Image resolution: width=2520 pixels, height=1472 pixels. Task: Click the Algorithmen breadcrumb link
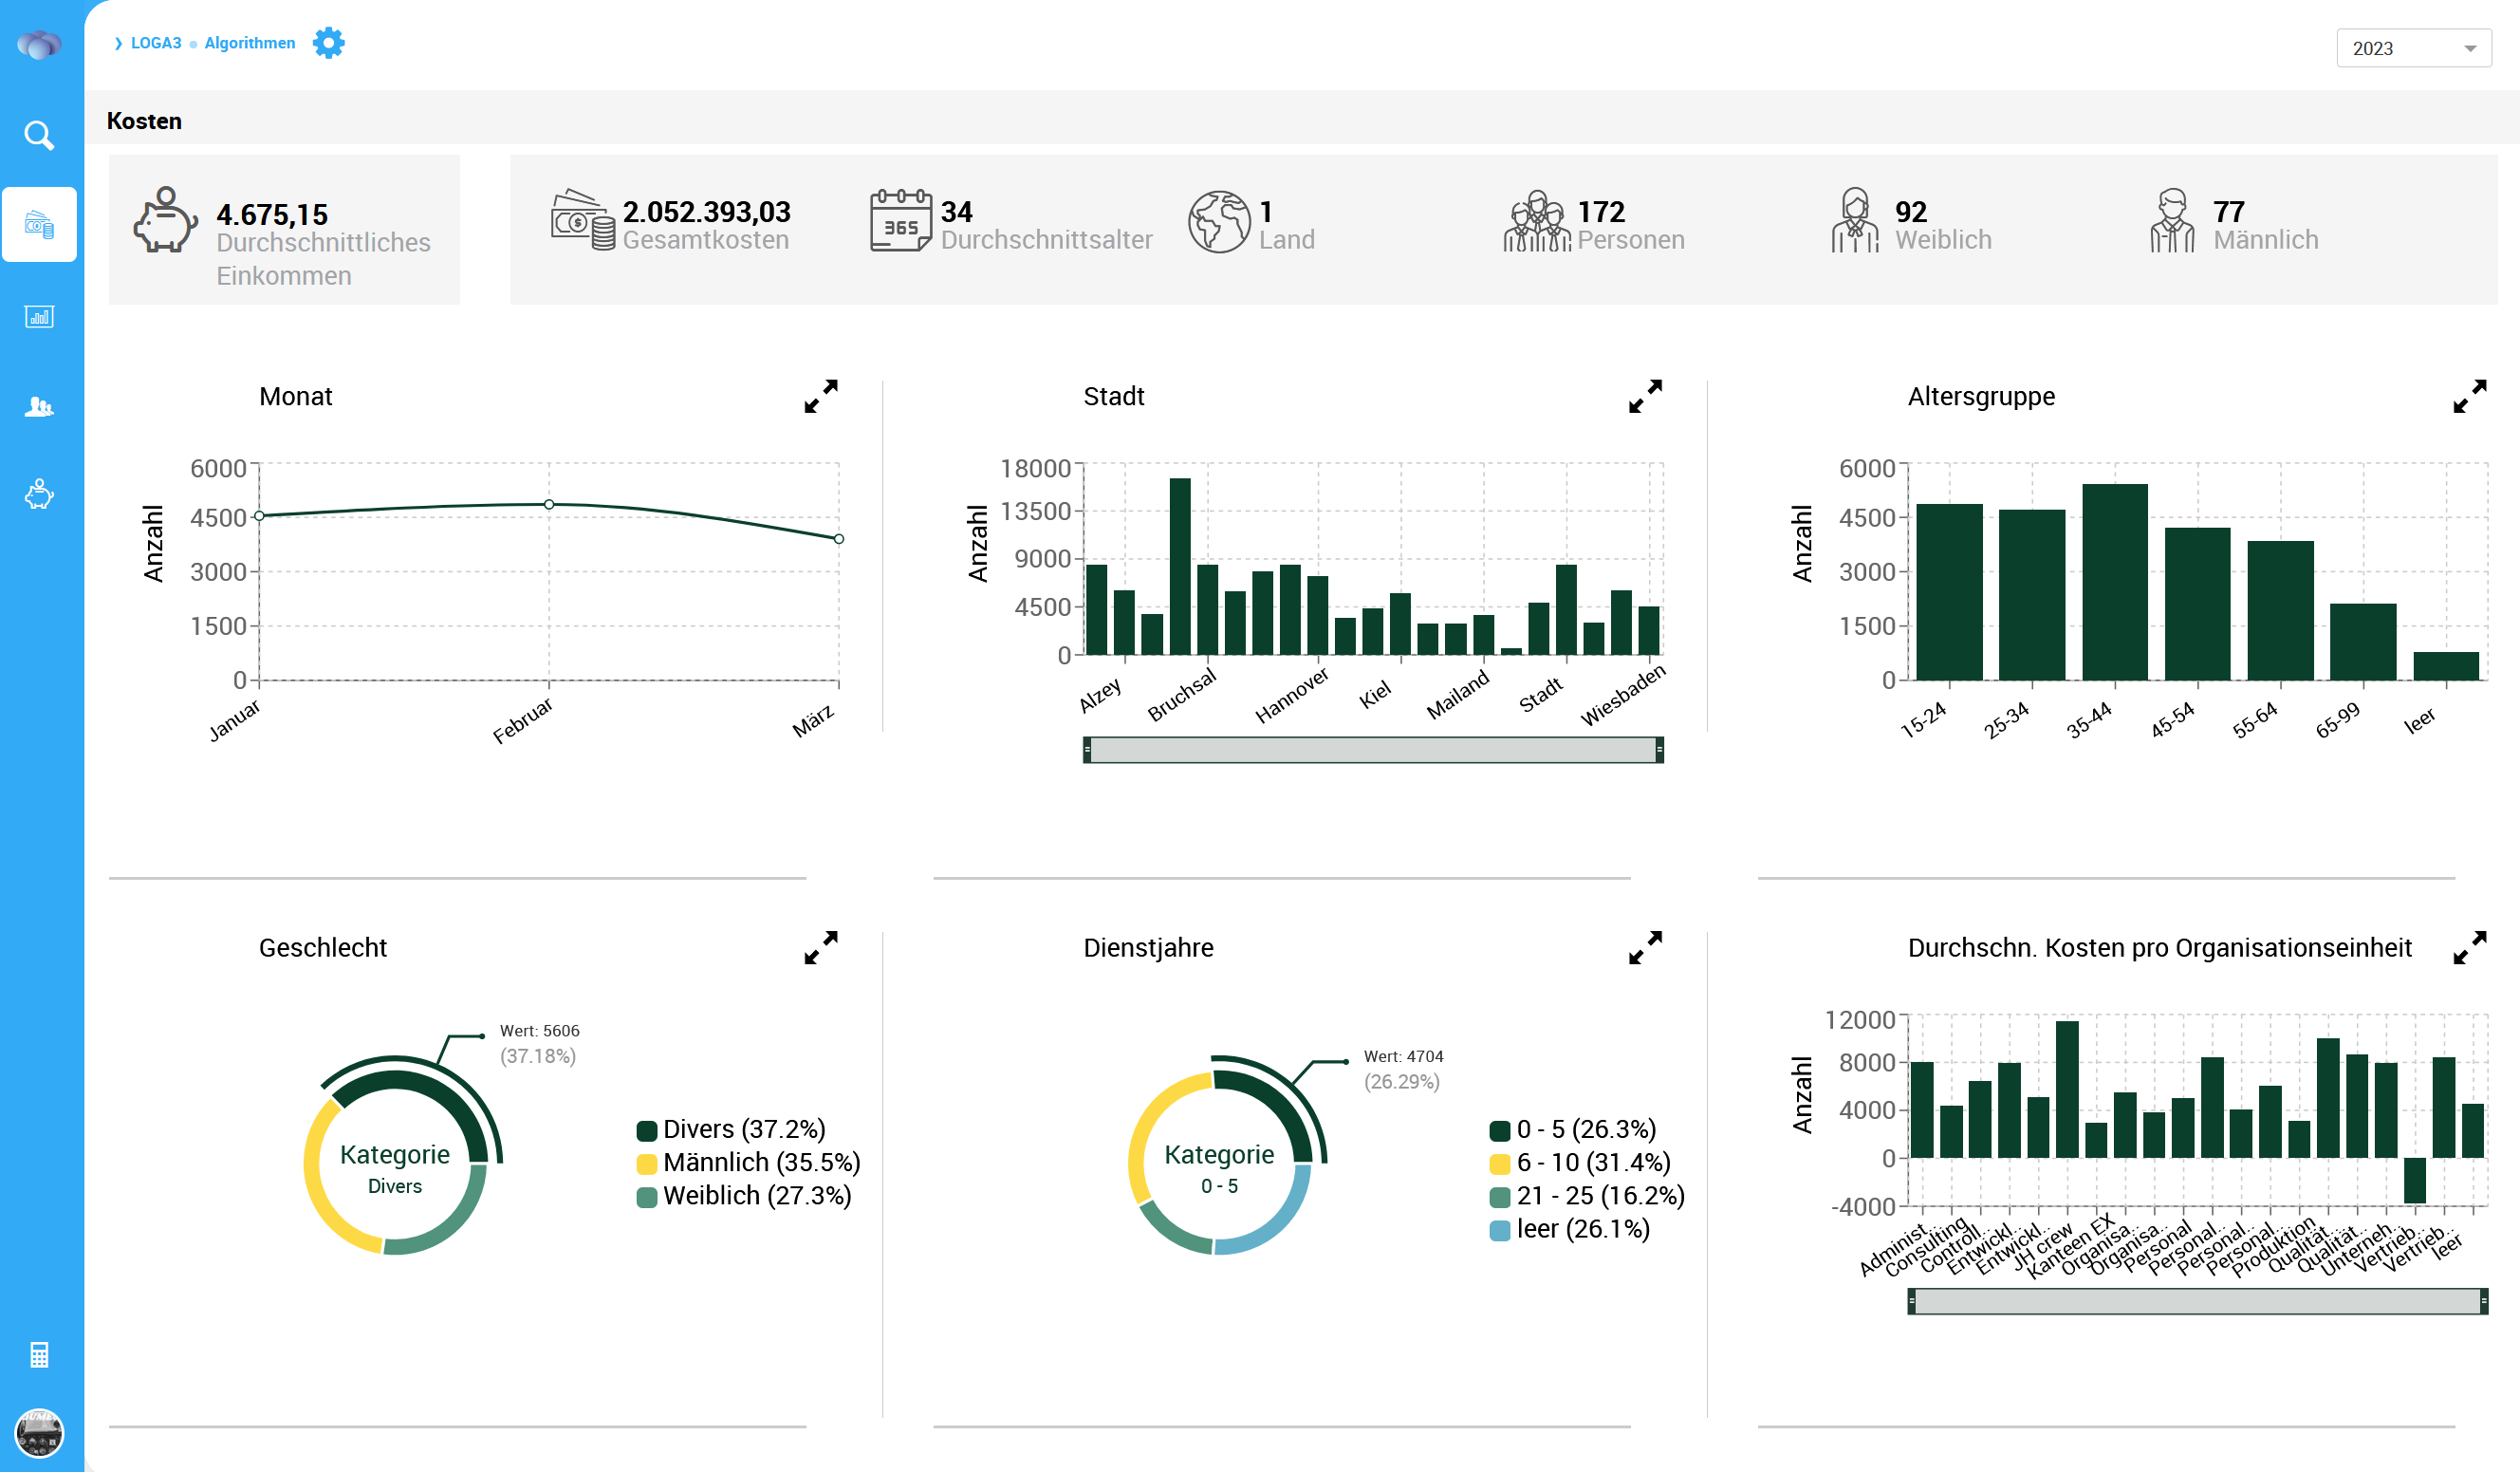pyautogui.click(x=250, y=43)
